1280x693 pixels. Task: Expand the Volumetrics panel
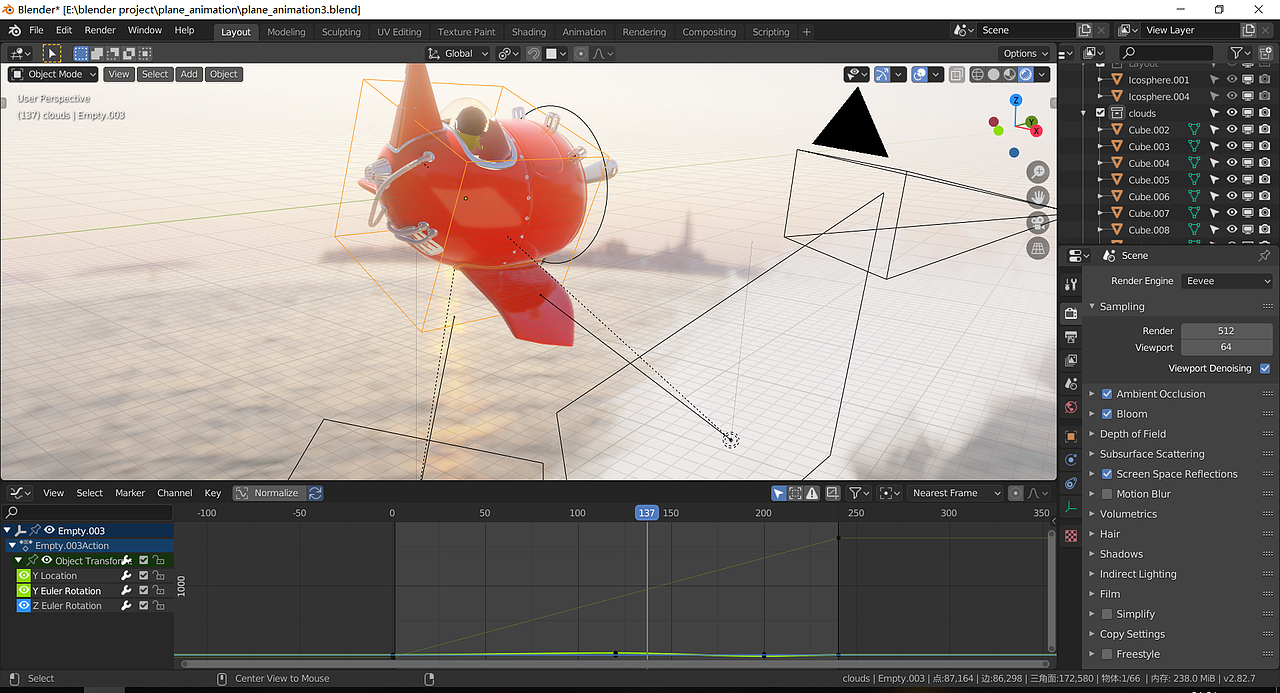click(x=1128, y=514)
